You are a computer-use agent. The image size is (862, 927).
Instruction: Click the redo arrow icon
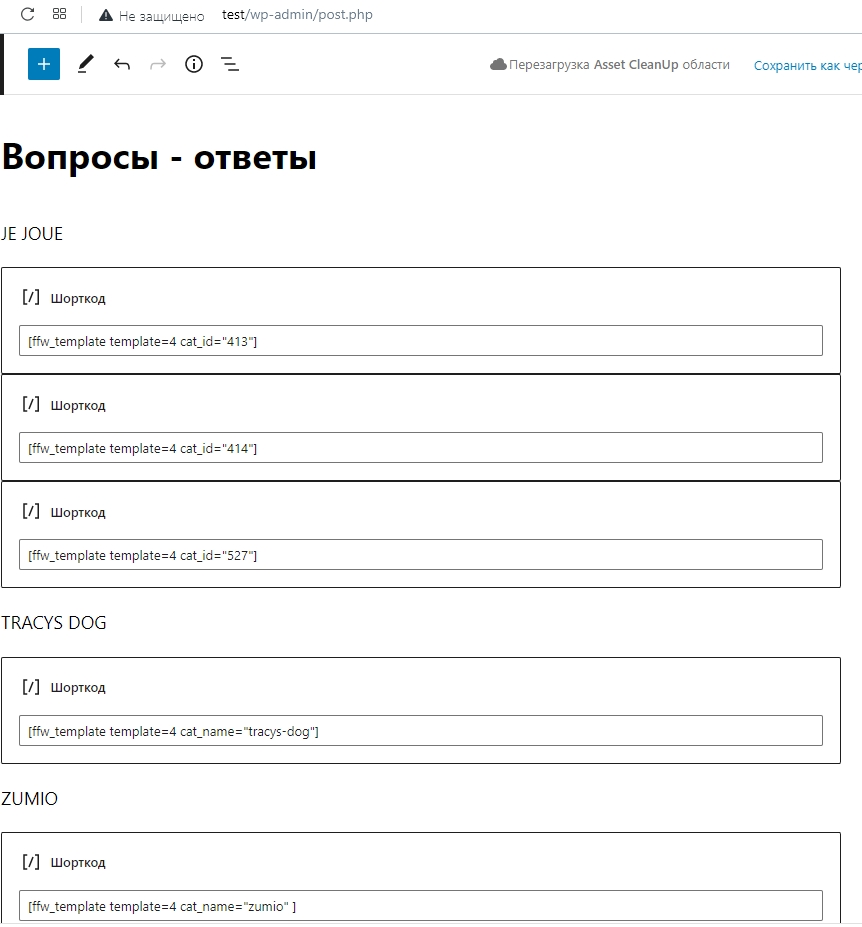click(158, 64)
